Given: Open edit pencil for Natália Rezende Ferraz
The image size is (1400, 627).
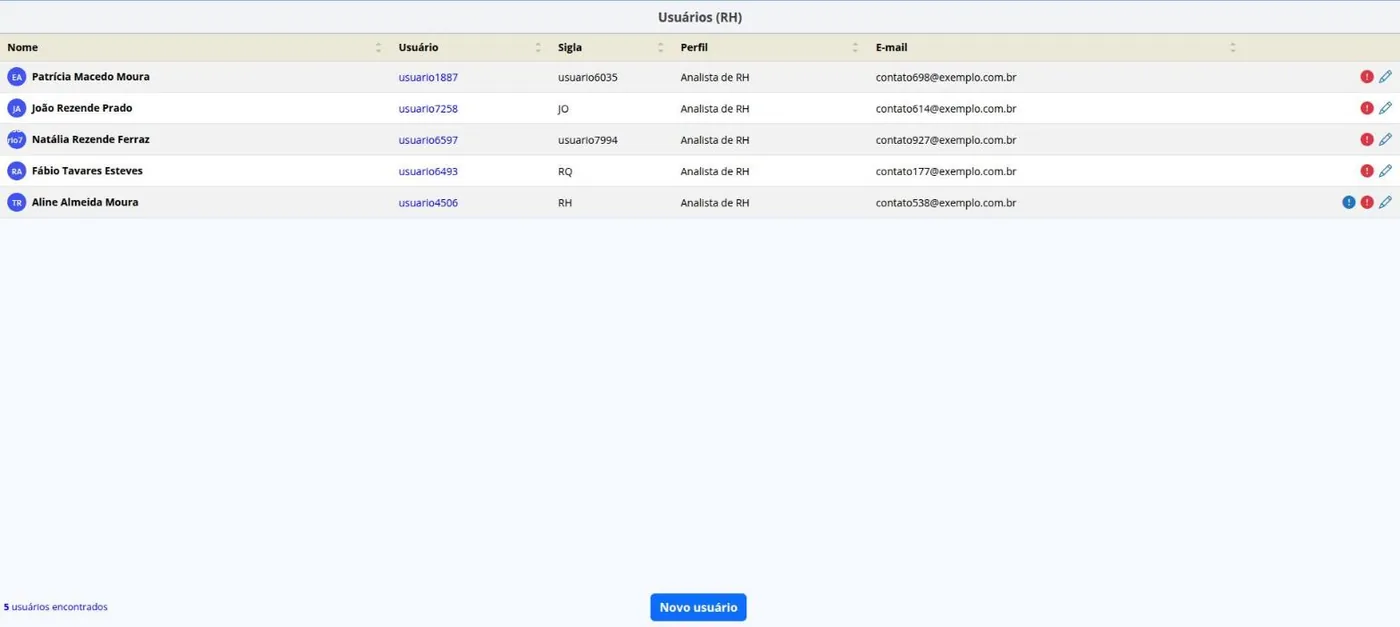Looking at the screenshot, I should tap(1385, 140).
